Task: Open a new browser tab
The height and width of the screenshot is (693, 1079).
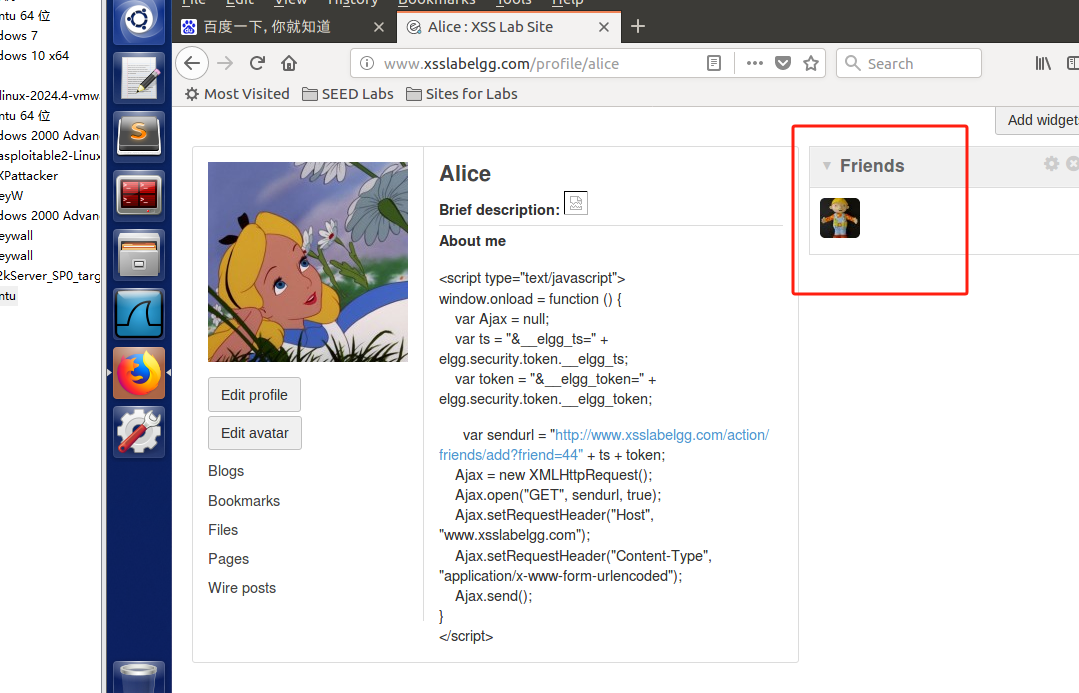Action: 638,26
